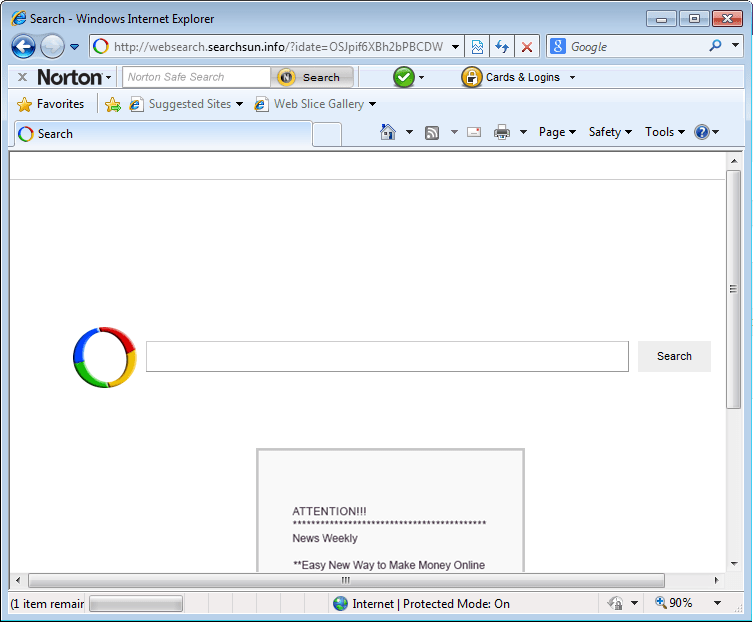The width and height of the screenshot is (753, 622).
Task: Click the Refresh page icon
Action: (502, 47)
